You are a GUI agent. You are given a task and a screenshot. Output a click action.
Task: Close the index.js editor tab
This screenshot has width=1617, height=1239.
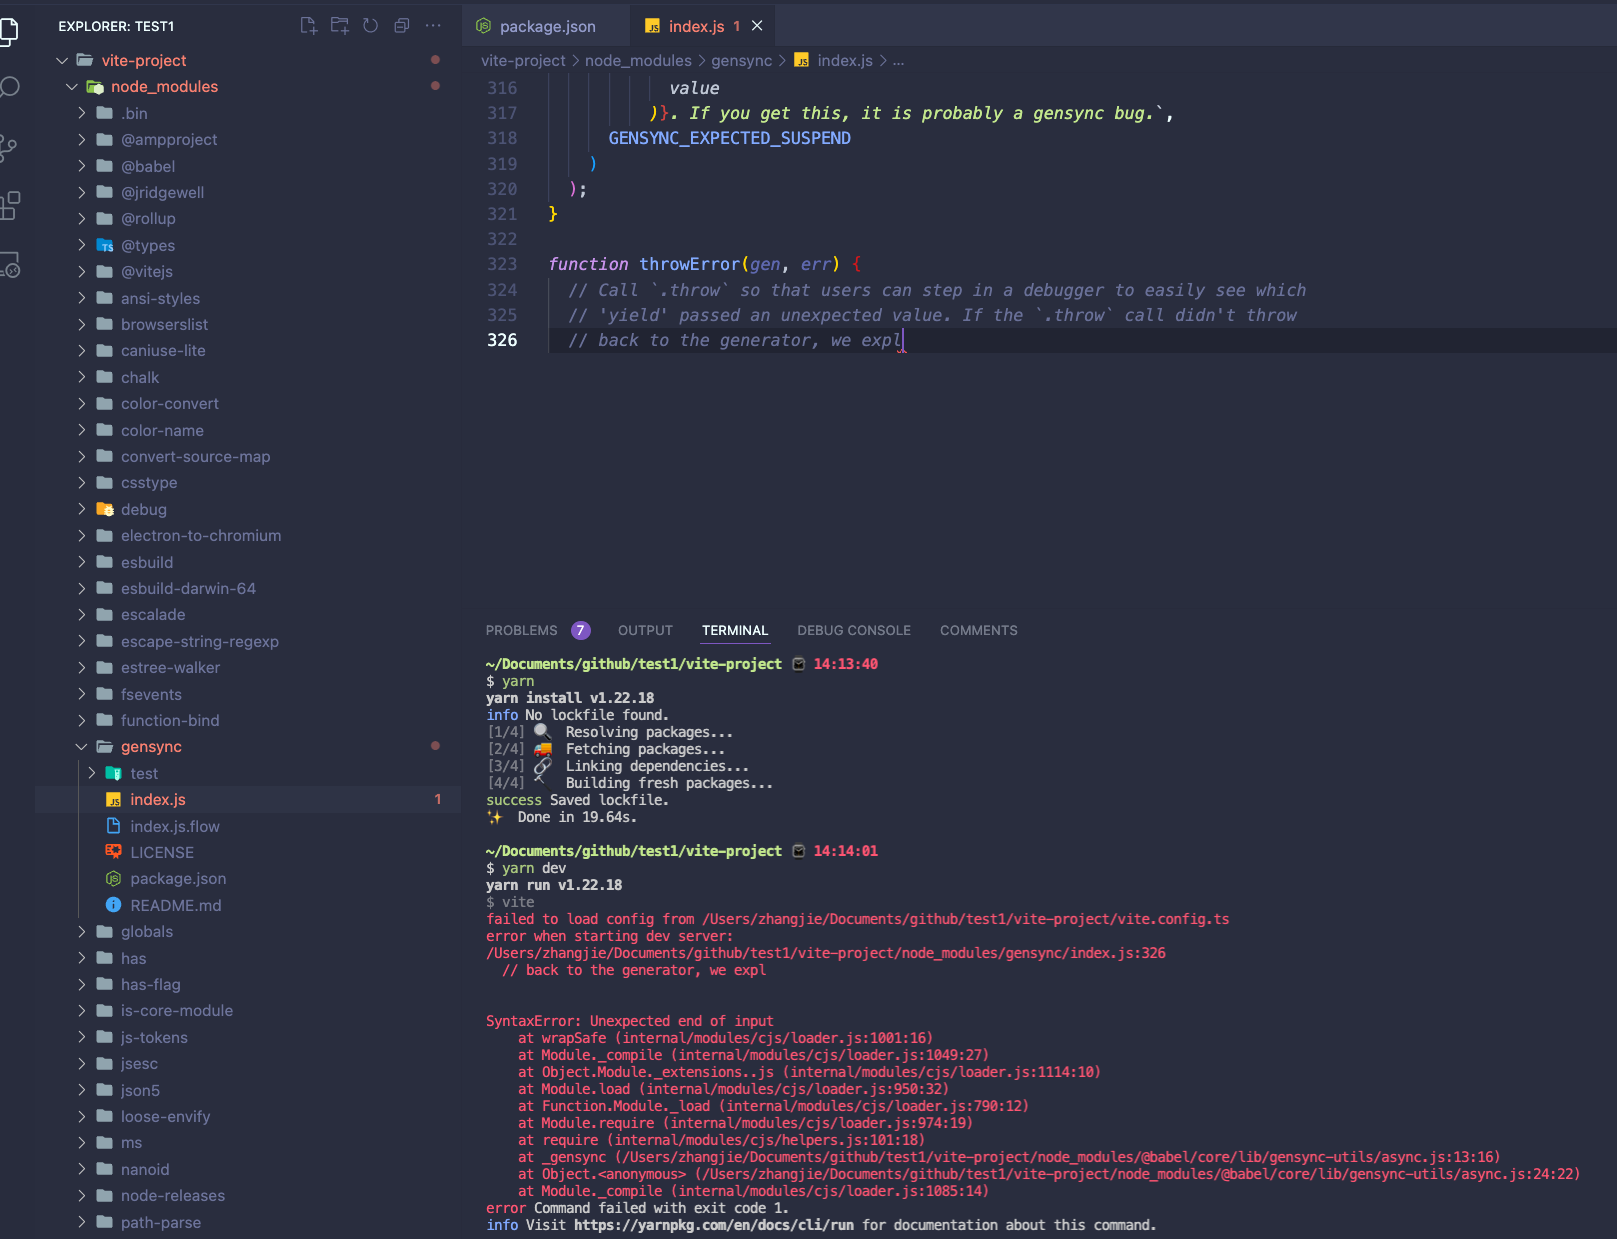tap(757, 26)
